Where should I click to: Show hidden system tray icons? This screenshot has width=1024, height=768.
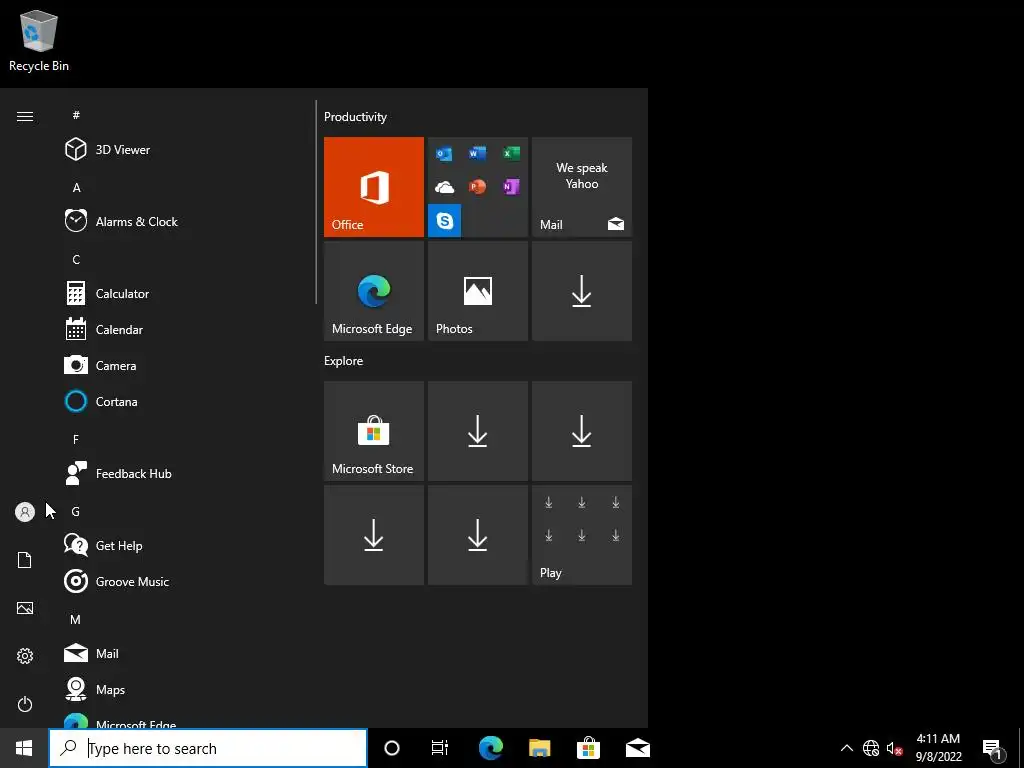point(846,748)
